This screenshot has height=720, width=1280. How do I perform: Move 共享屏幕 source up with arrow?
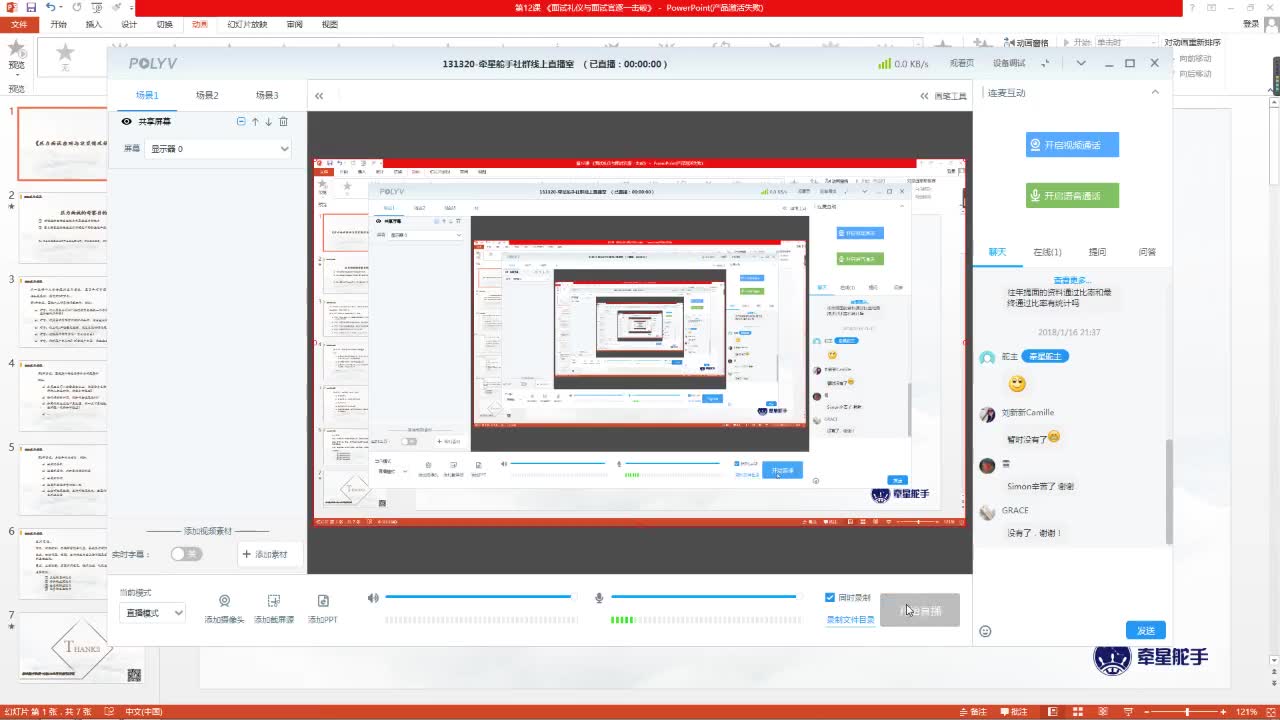tap(255, 121)
